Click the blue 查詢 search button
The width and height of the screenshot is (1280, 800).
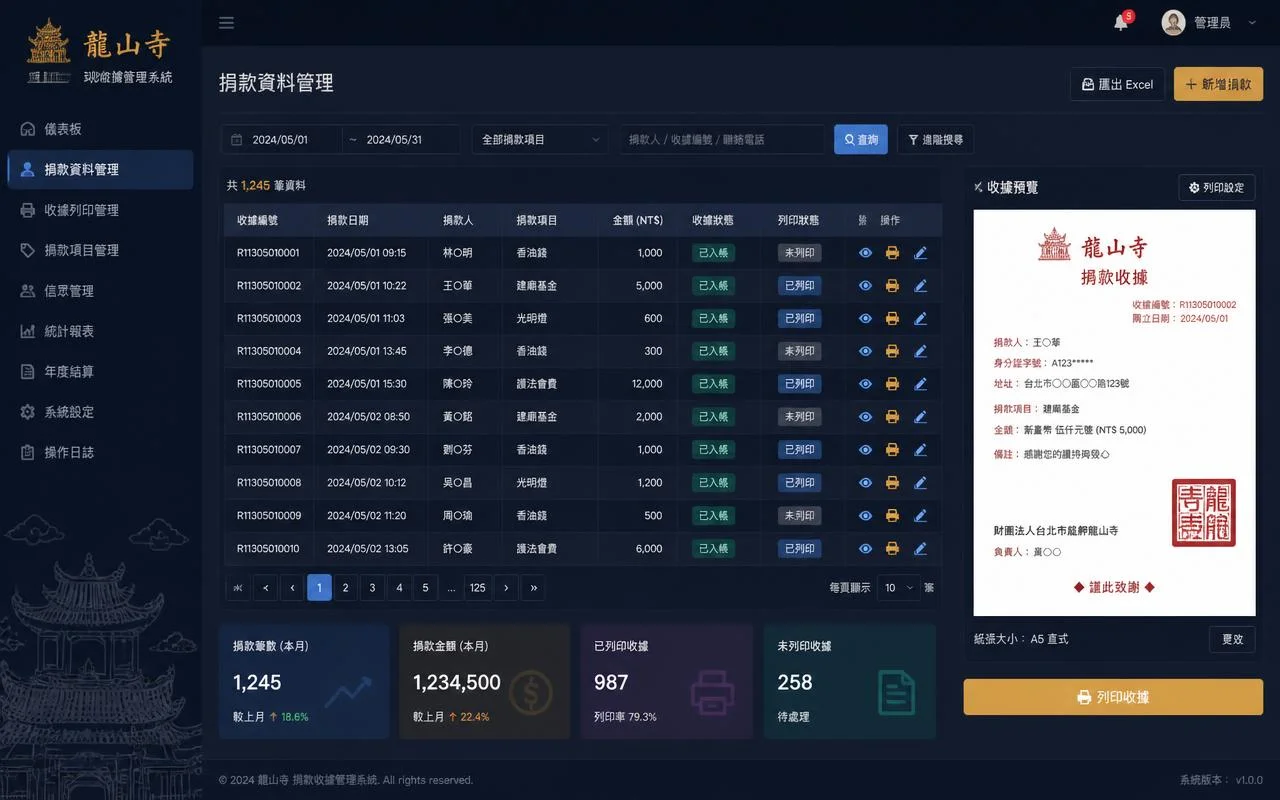861,140
